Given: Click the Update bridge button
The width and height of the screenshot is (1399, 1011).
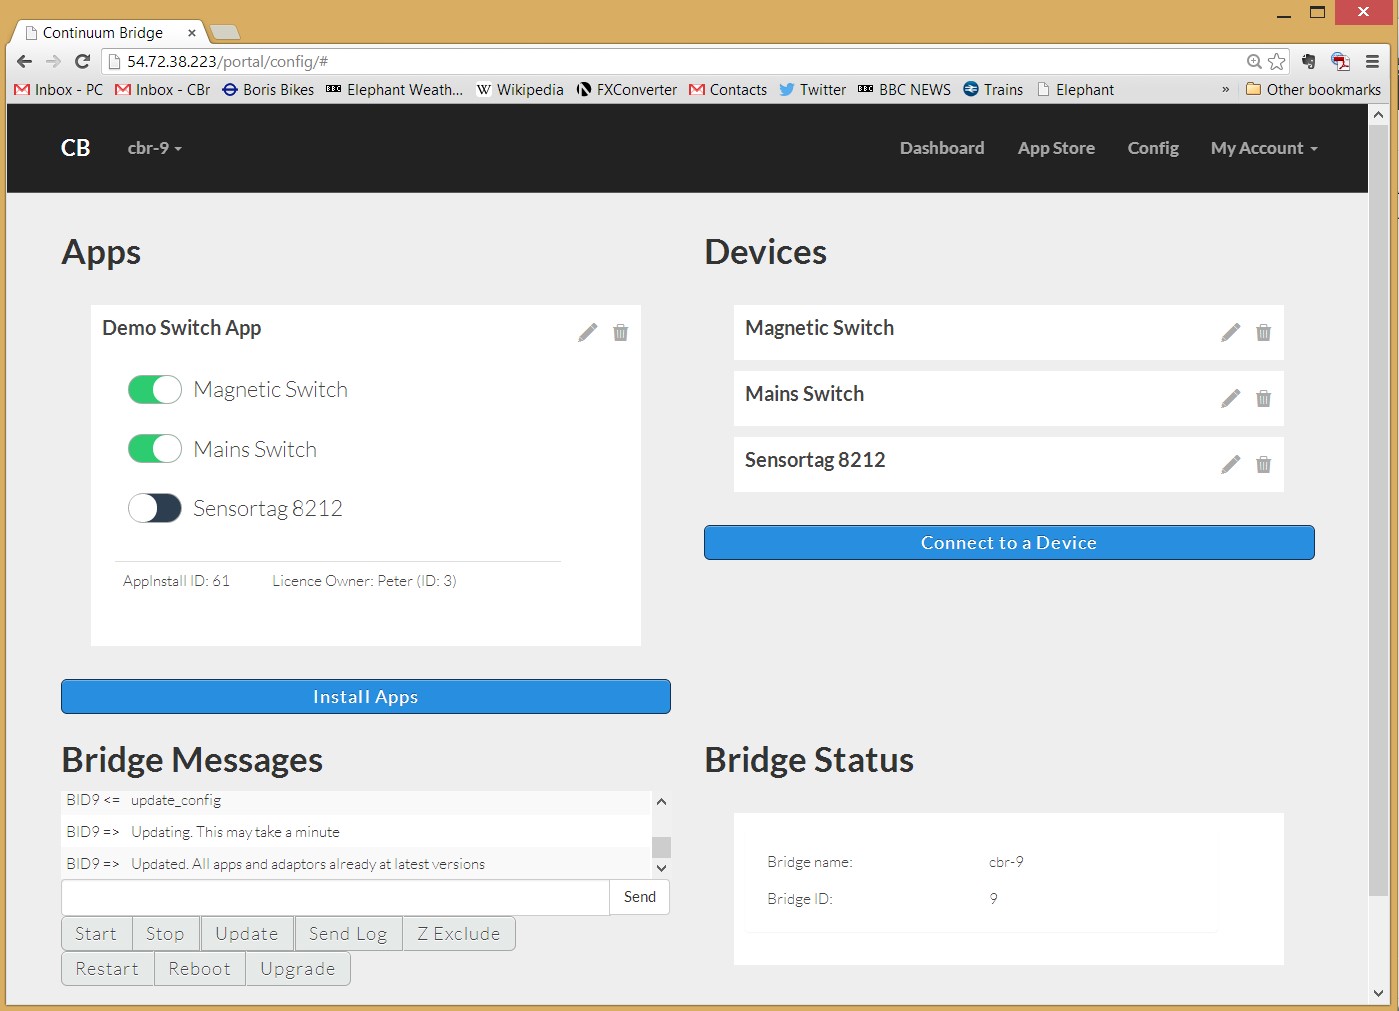Looking at the screenshot, I should (x=247, y=933).
